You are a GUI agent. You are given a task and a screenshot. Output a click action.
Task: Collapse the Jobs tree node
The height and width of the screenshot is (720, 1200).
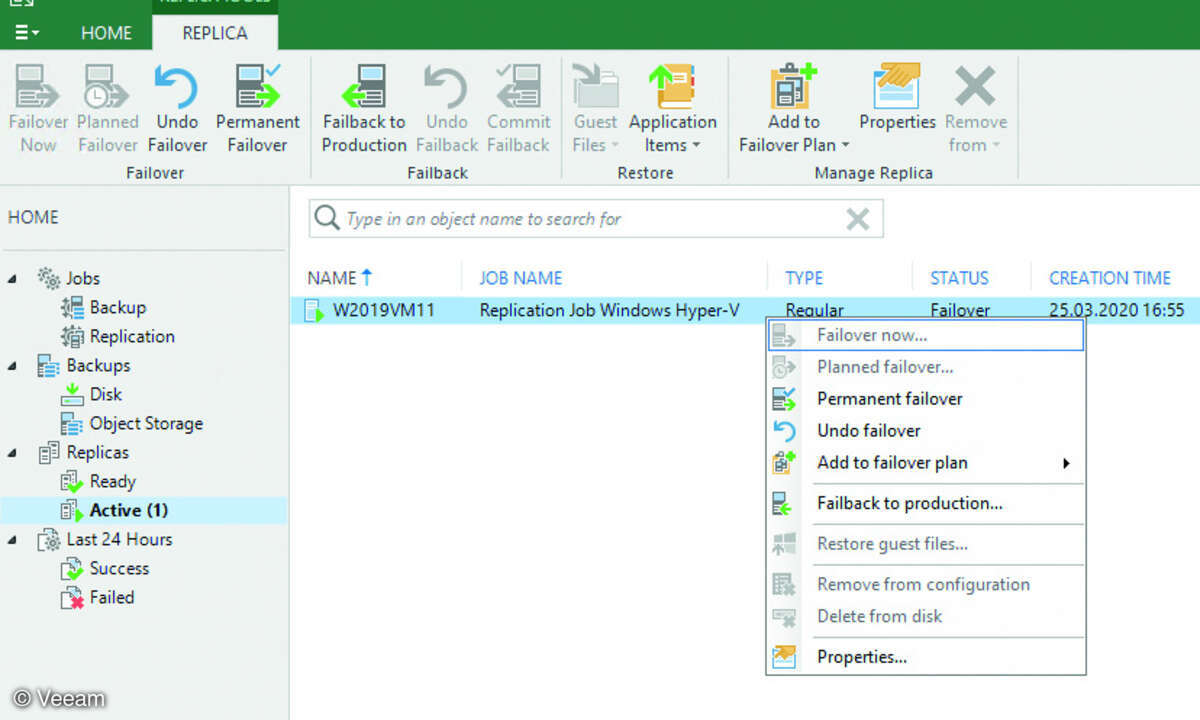click(13, 278)
